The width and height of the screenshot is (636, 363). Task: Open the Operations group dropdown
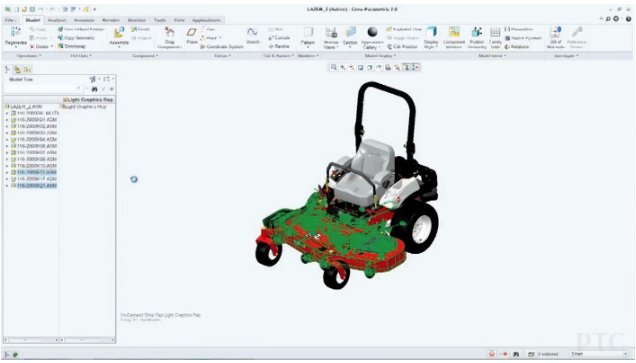coord(28,56)
